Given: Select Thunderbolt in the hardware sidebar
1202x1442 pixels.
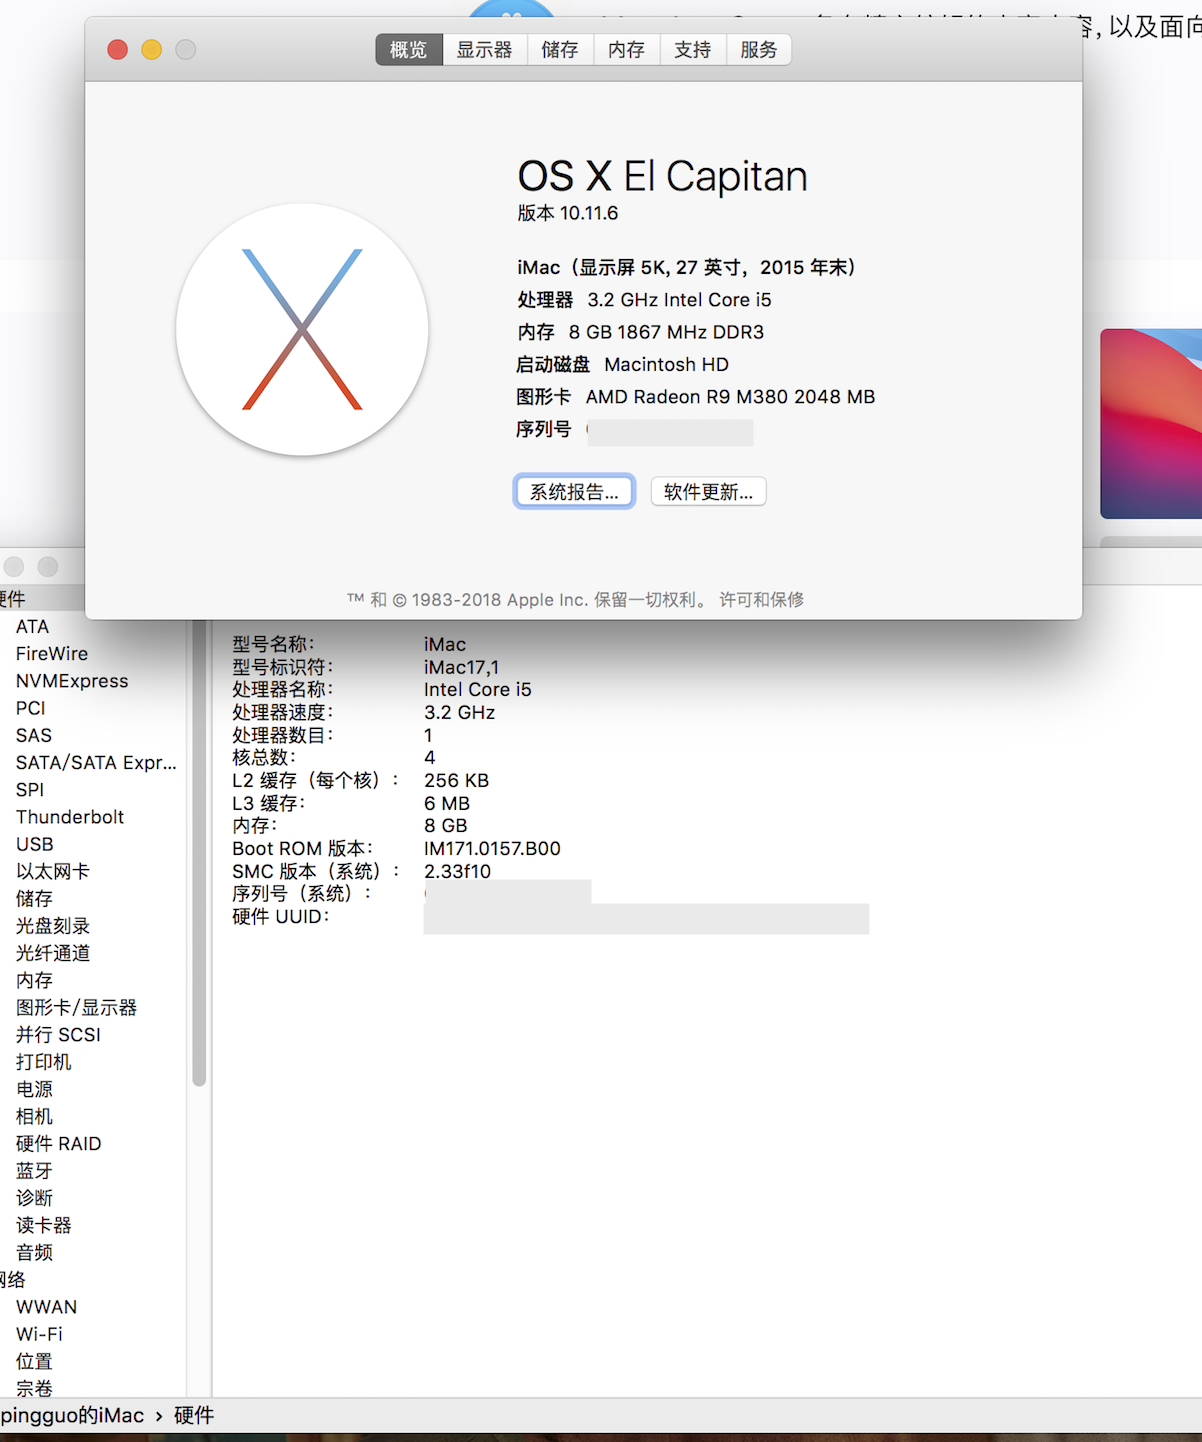Looking at the screenshot, I should [x=70, y=817].
